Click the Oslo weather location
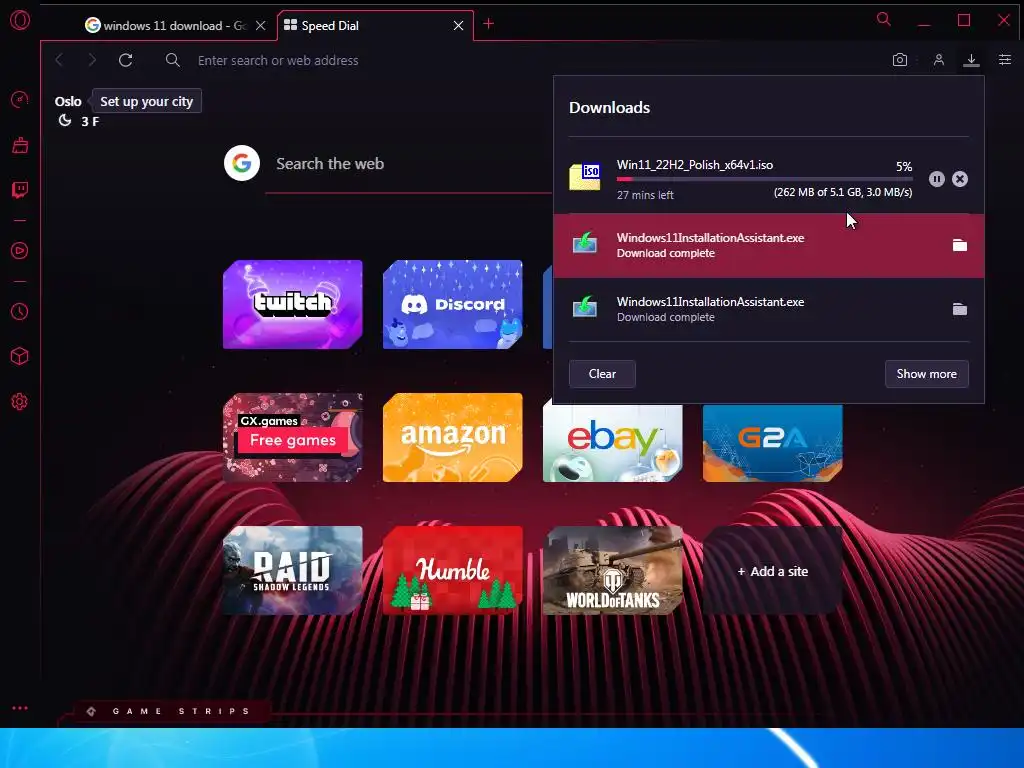Image resolution: width=1024 pixels, height=768 pixels. pos(68,101)
